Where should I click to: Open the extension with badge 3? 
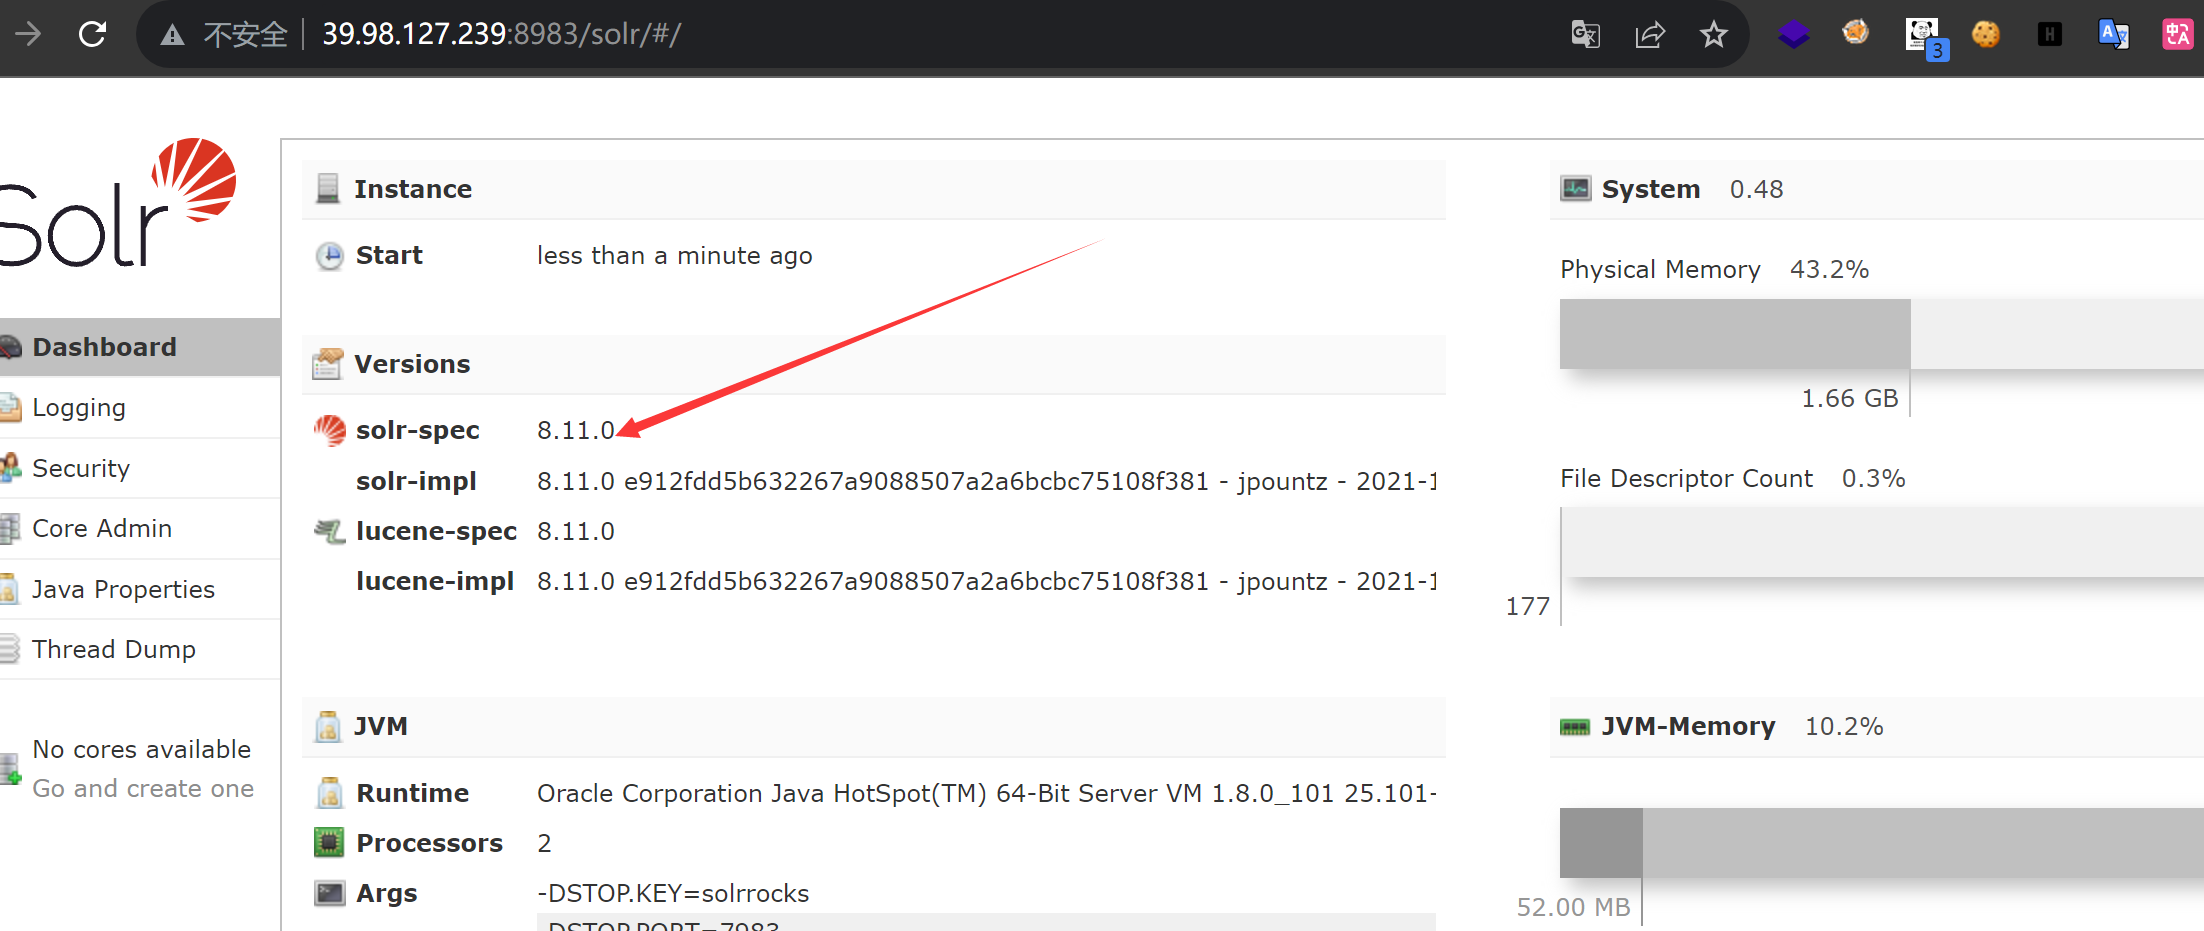[1923, 37]
